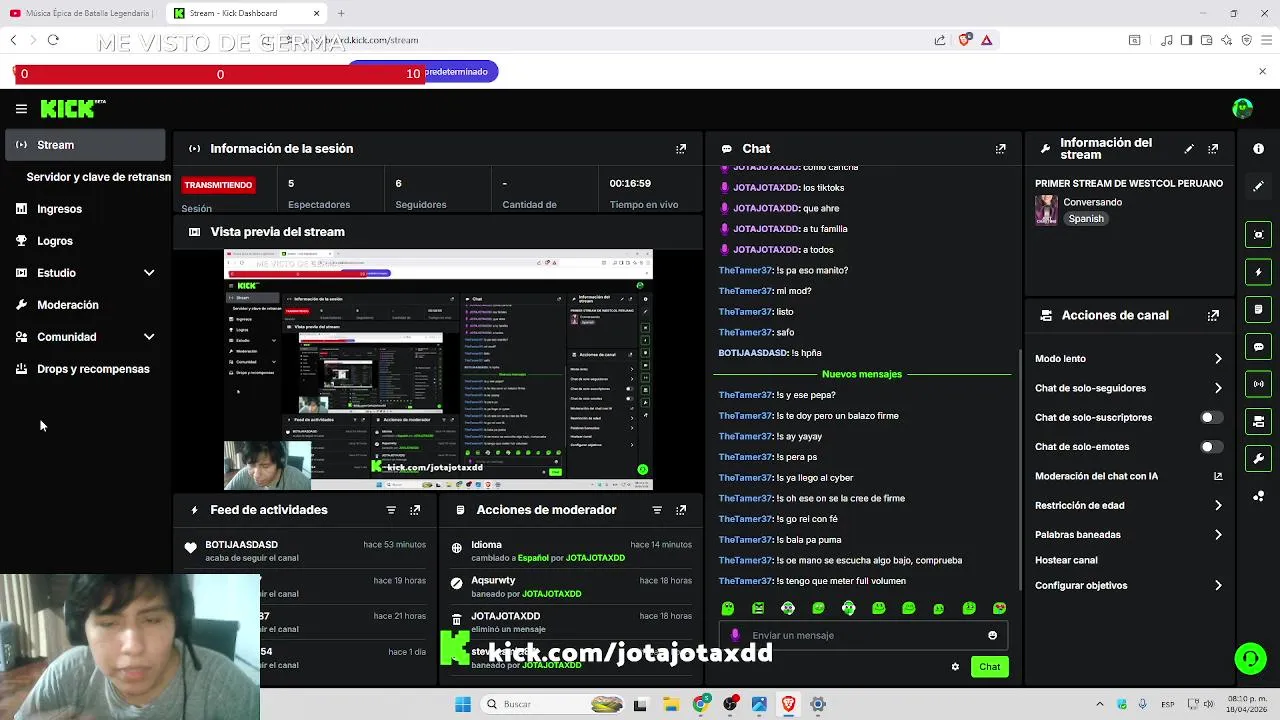Click the Conversando category thumbnail
The height and width of the screenshot is (720, 1280).
point(1046,209)
